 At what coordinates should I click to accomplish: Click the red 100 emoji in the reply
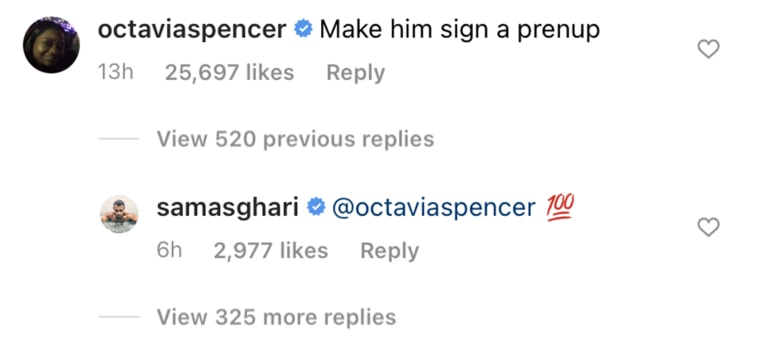(x=560, y=207)
